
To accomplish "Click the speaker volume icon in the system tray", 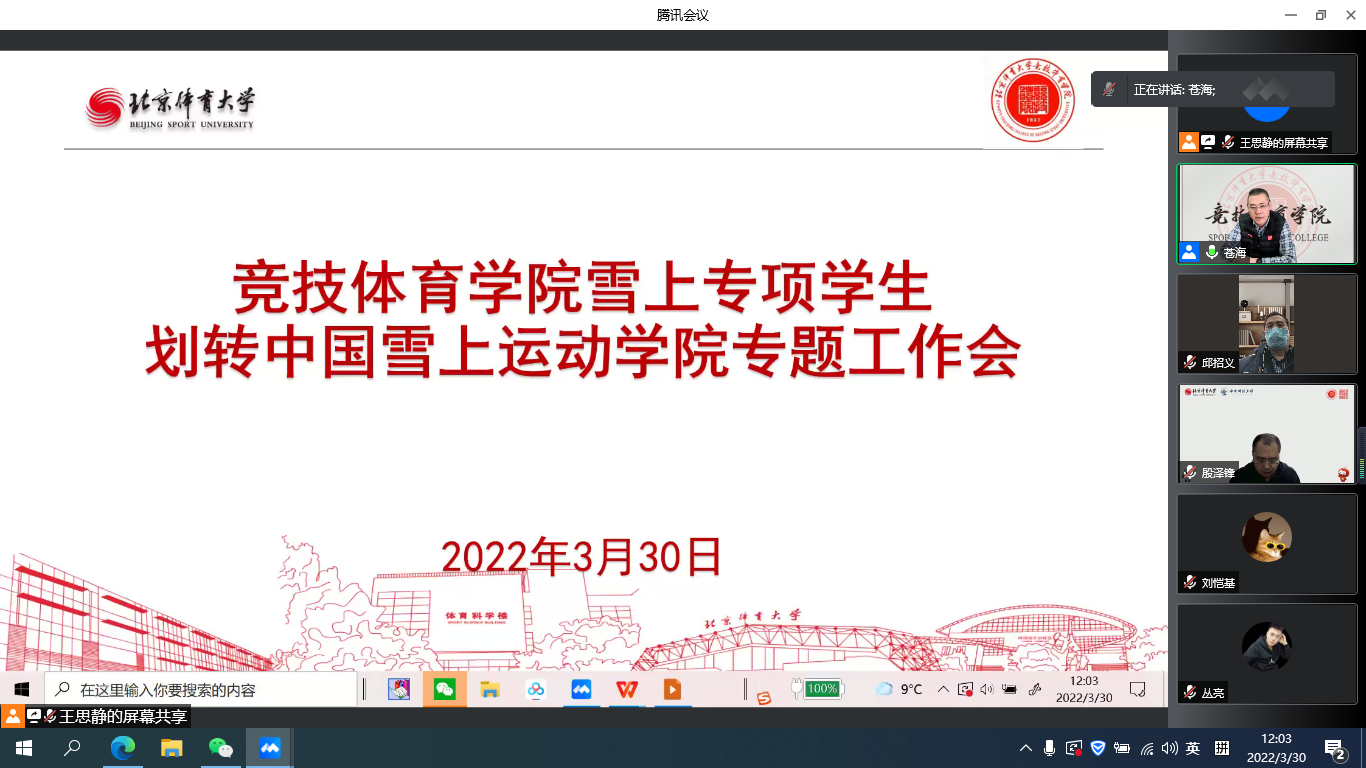I will [1171, 747].
